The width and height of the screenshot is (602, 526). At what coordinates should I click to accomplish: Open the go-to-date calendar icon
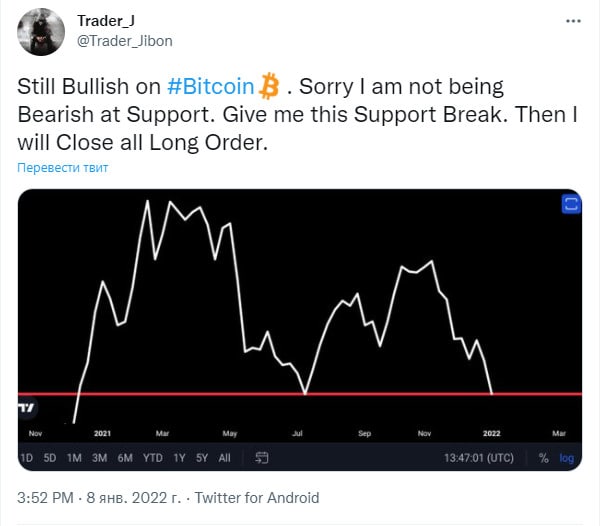click(x=262, y=458)
